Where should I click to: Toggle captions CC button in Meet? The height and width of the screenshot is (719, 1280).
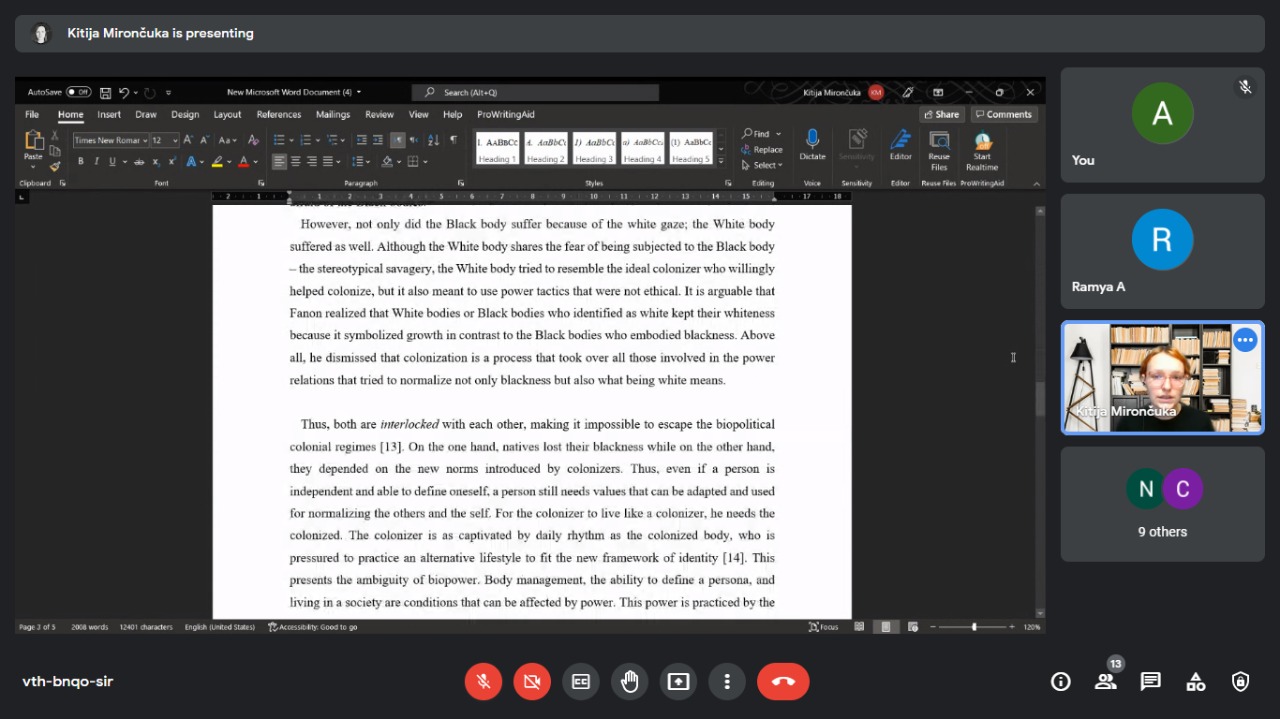click(x=581, y=681)
